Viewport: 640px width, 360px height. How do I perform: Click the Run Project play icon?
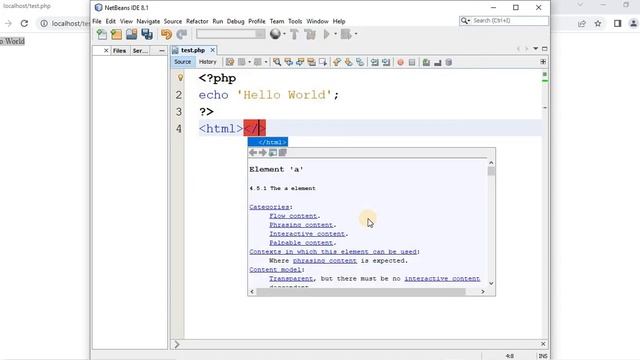327,34
